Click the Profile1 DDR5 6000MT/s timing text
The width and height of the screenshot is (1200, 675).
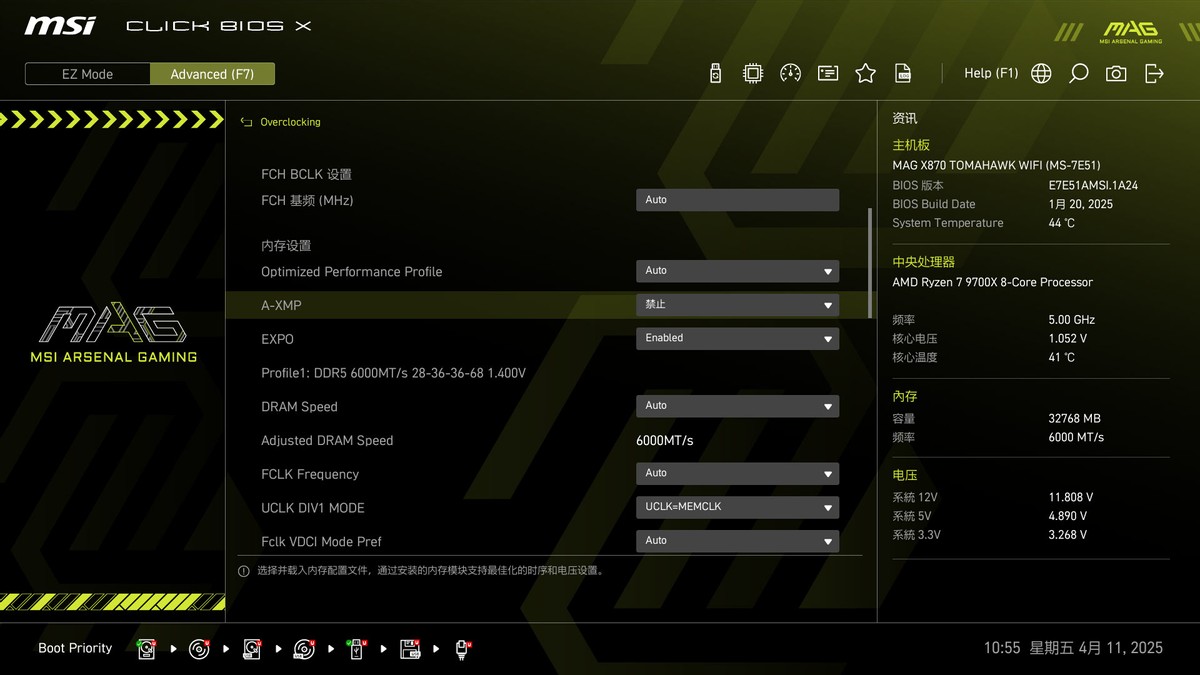pos(393,373)
